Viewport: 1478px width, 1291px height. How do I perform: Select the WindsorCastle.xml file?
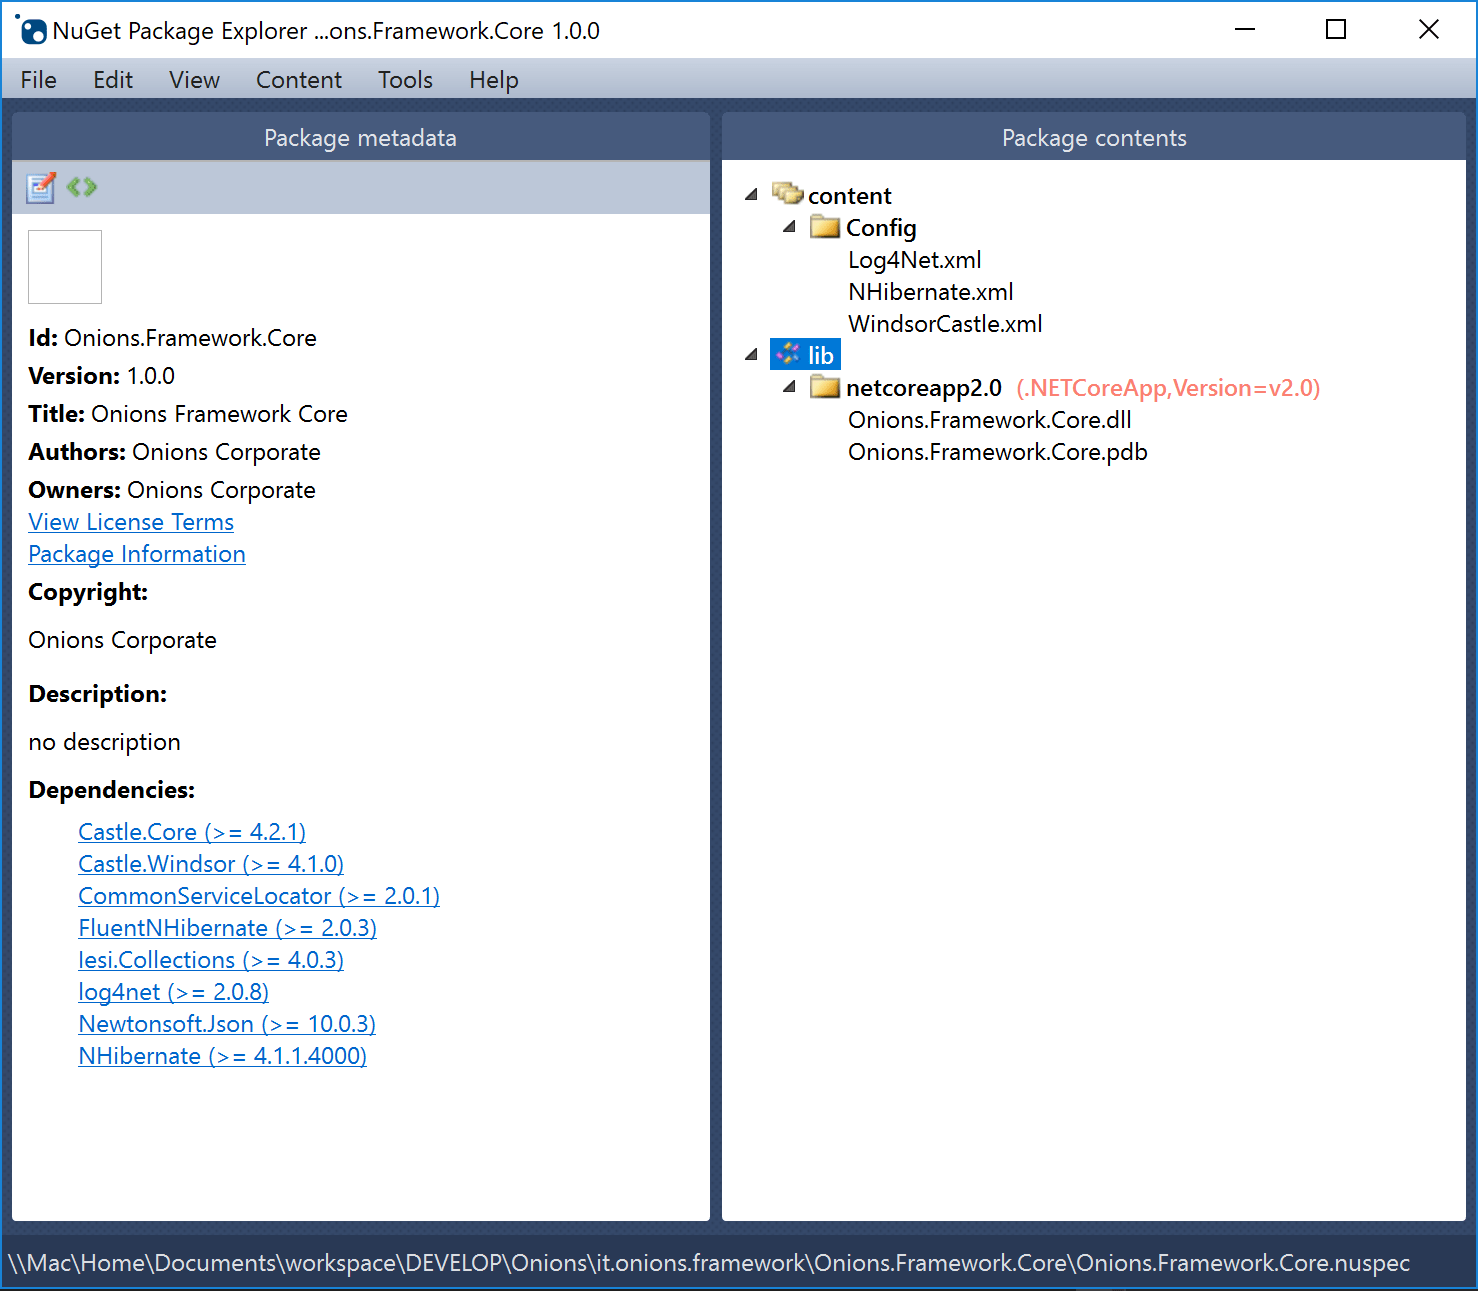pyautogui.click(x=945, y=324)
